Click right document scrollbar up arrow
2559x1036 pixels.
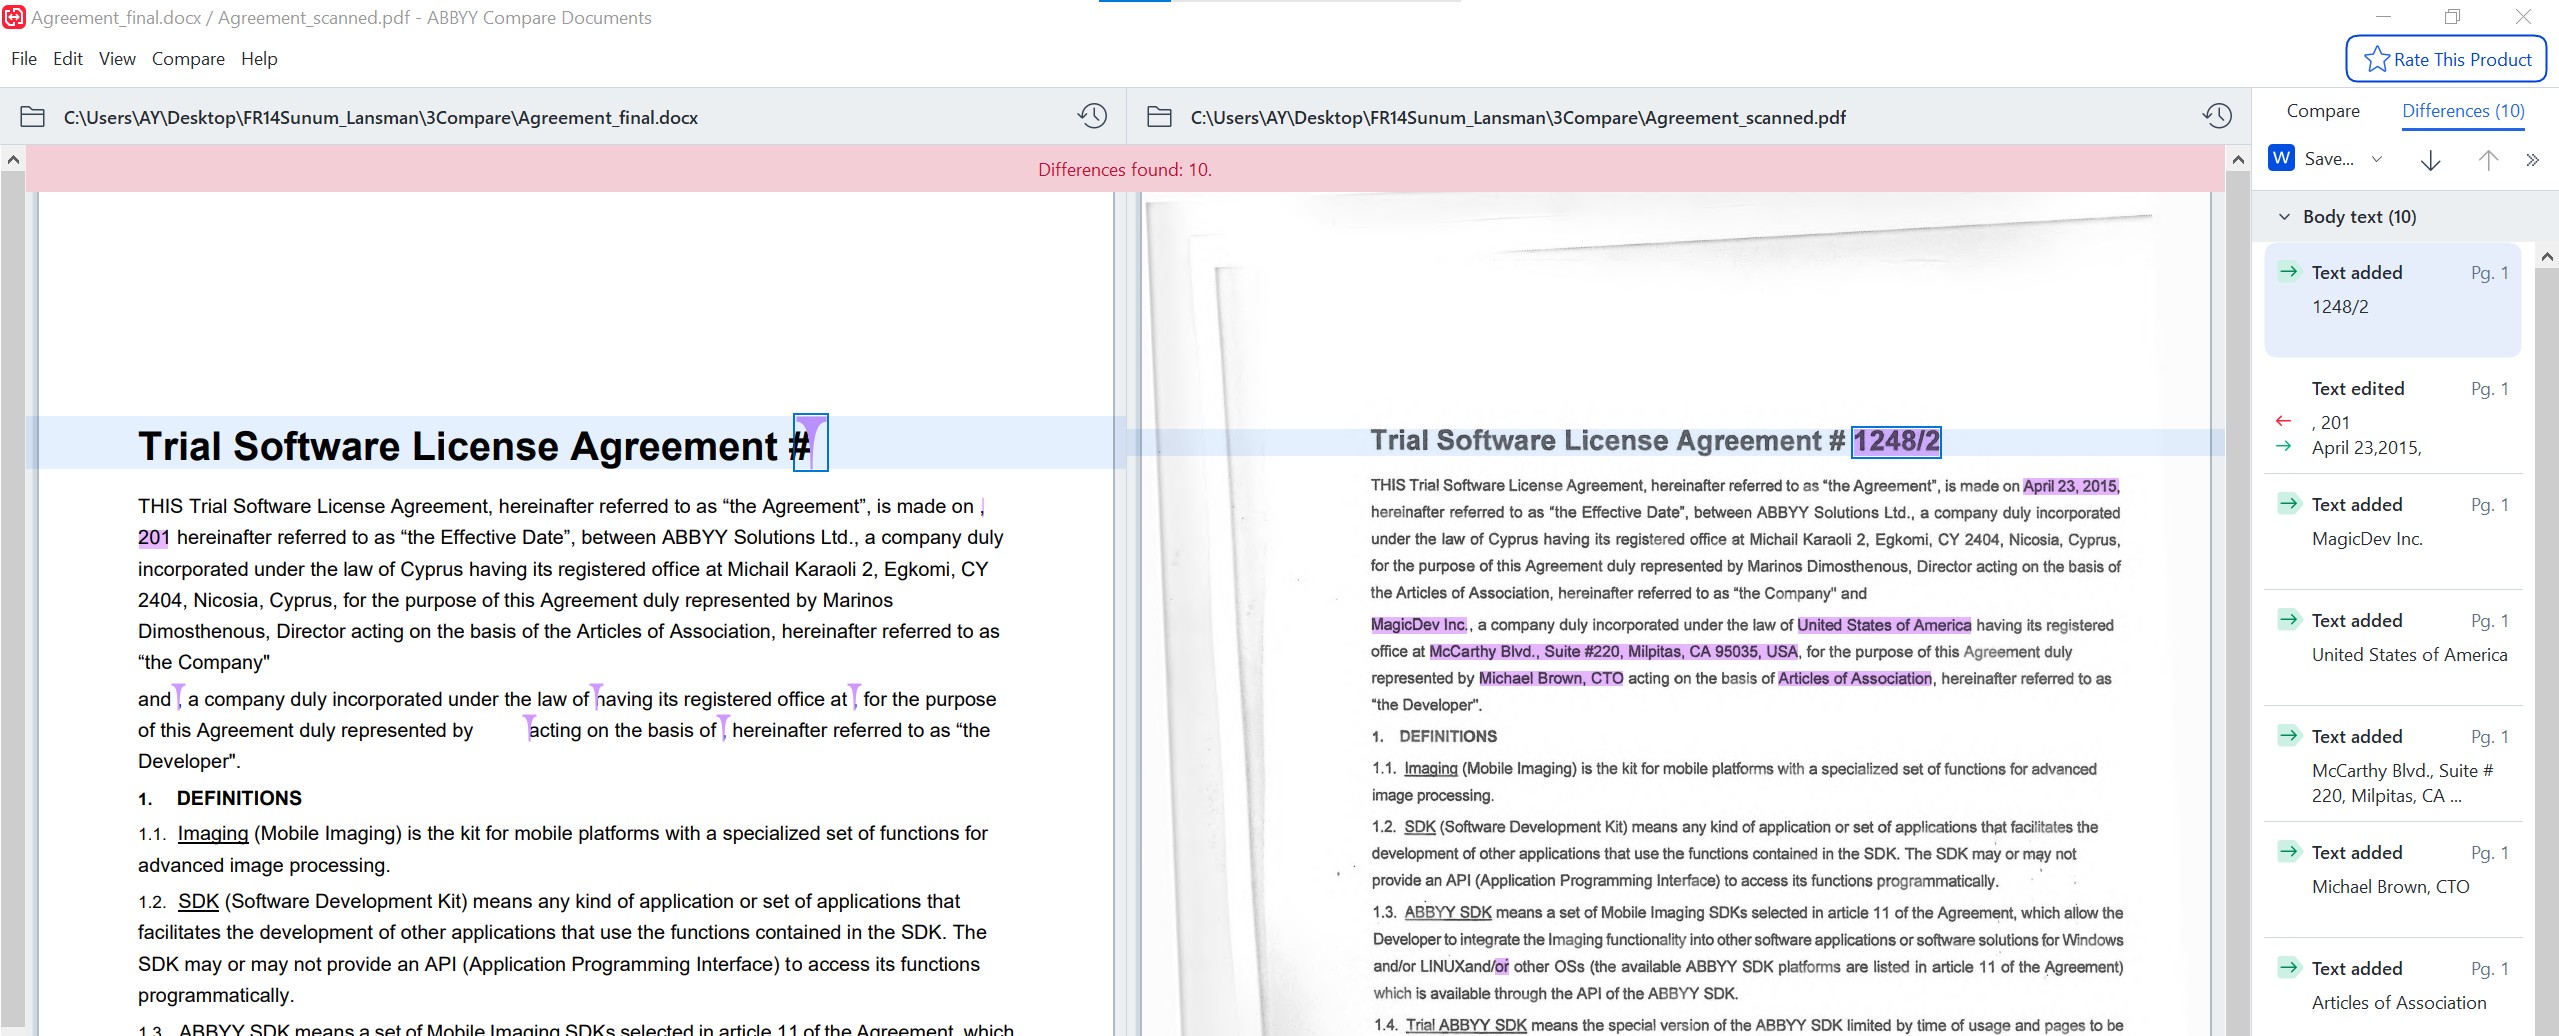pos(2238,159)
